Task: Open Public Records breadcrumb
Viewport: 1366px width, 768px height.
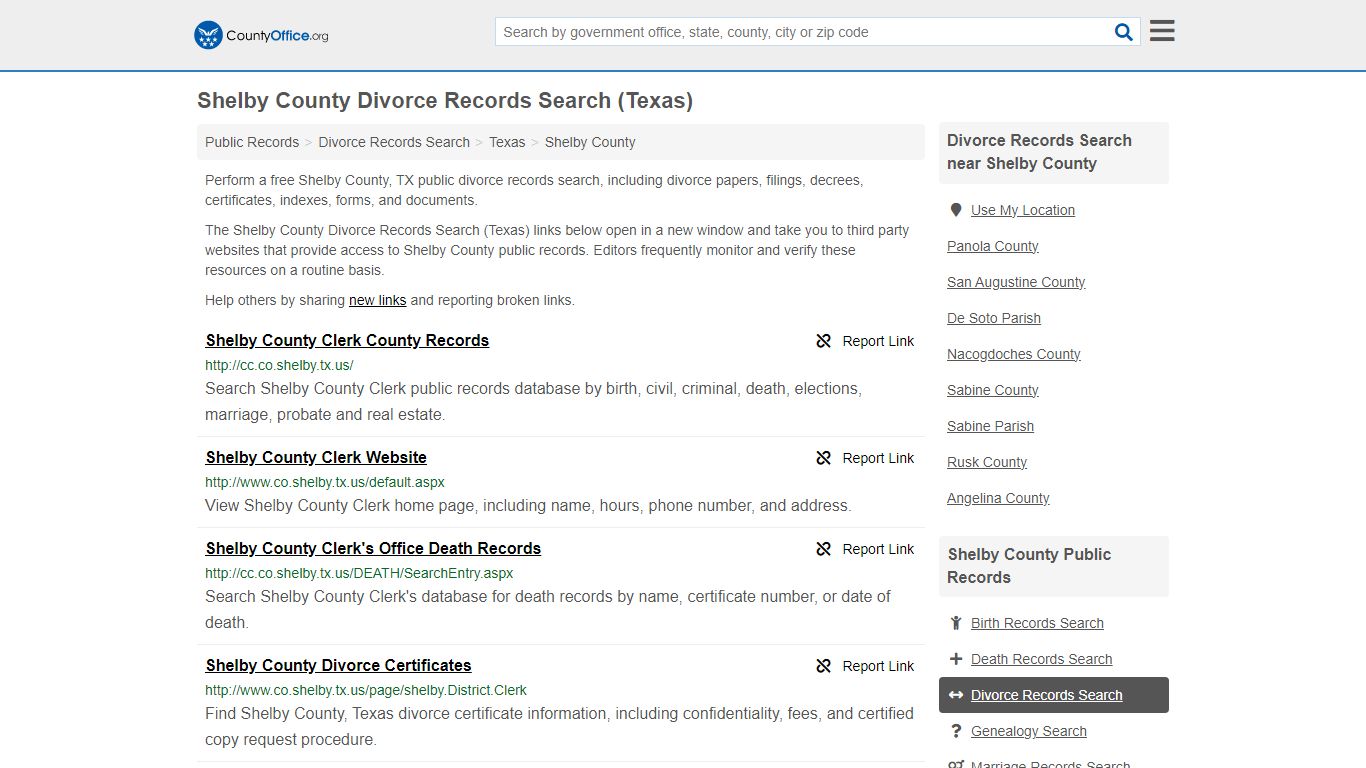Action: click(x=252, y=142)
